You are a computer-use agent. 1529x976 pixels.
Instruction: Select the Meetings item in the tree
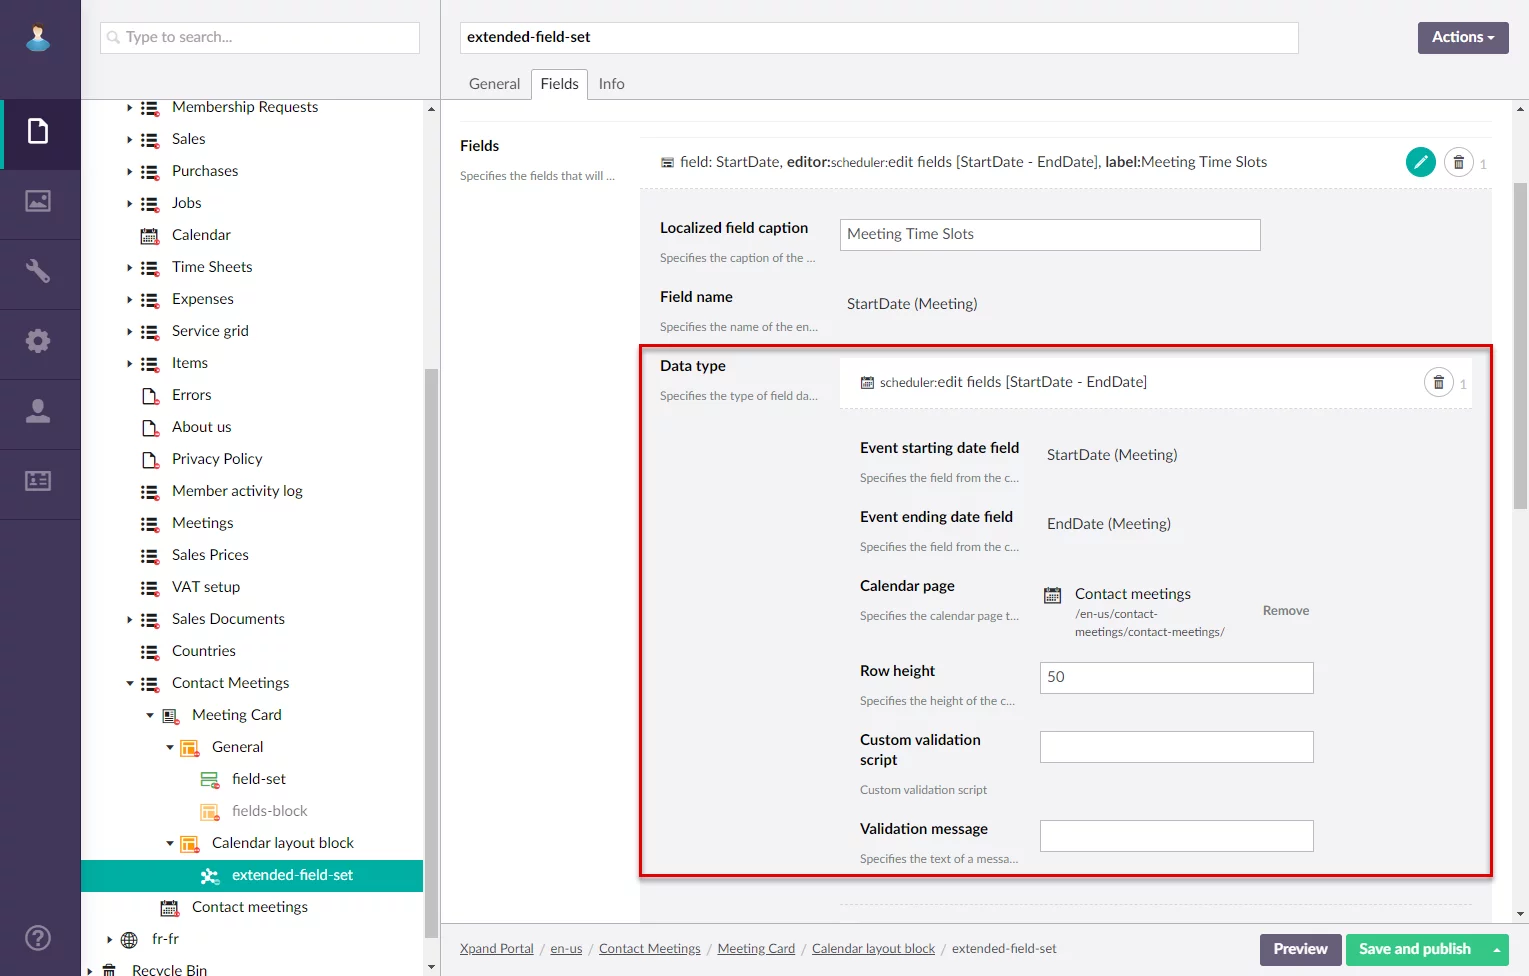coord(202,523)
